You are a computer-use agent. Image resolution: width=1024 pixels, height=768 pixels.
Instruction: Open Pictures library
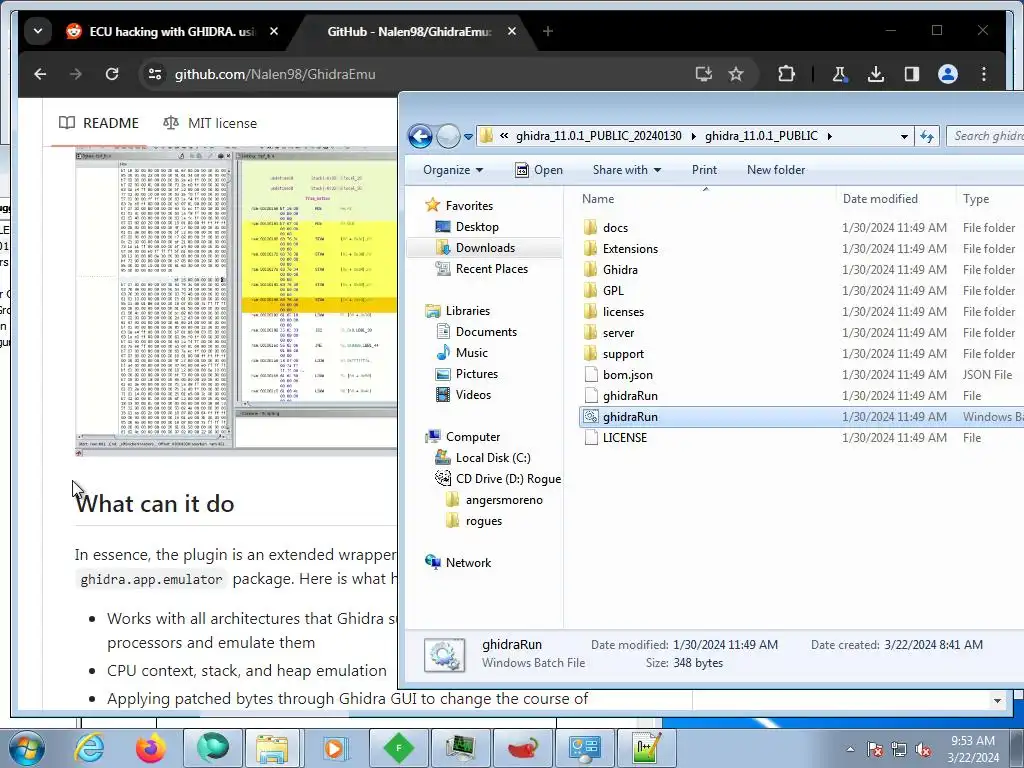point(476,374)
